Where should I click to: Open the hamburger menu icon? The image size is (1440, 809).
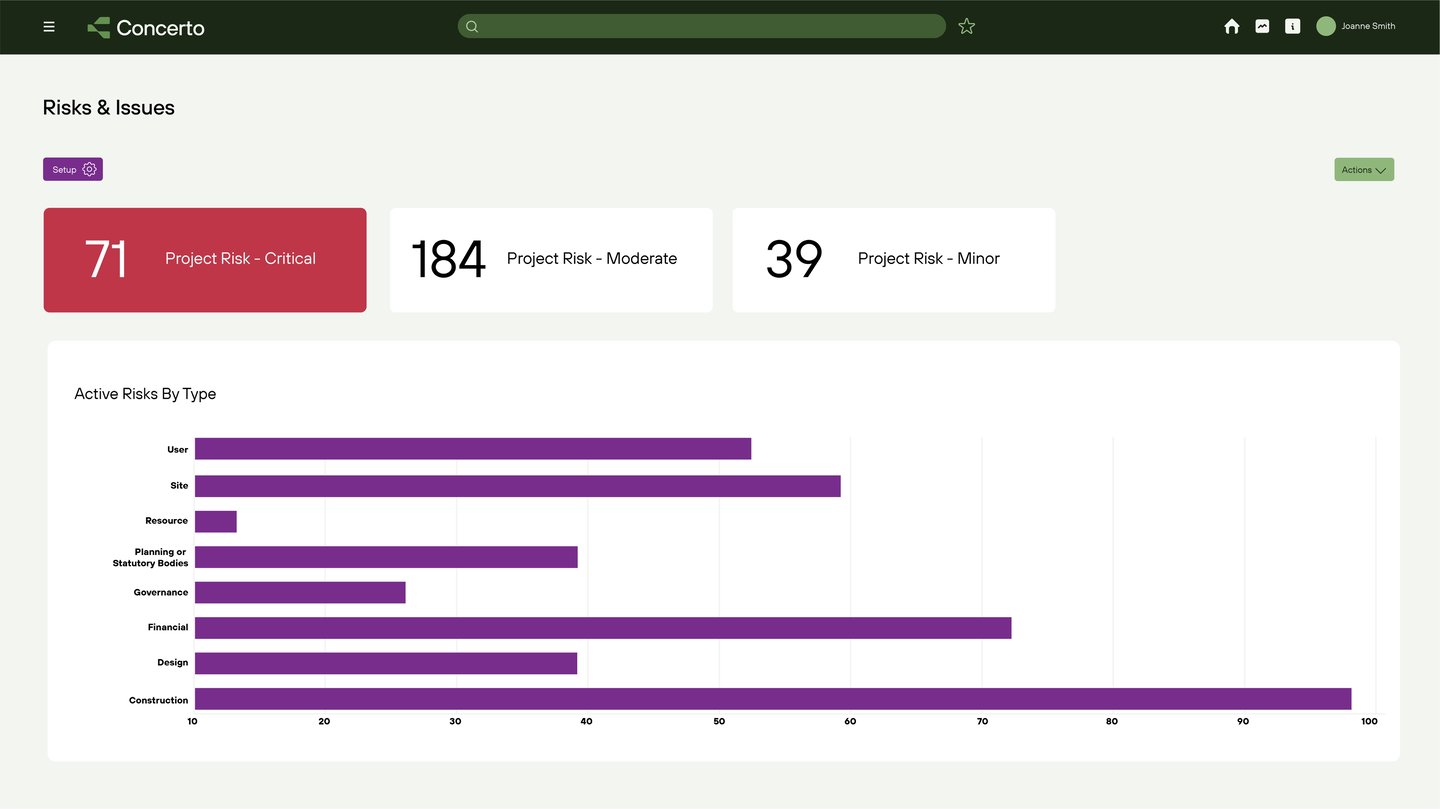click(x=49, y=27)
